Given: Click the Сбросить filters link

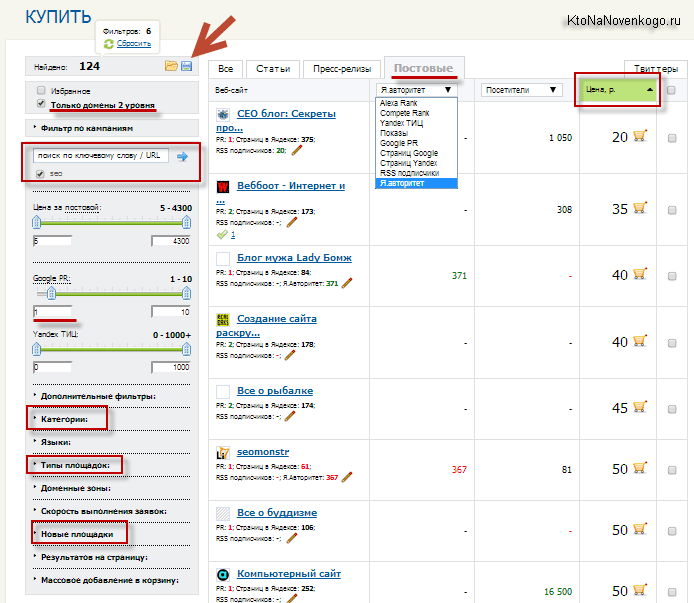Looking at the screenshot, I should click(134, 43).
